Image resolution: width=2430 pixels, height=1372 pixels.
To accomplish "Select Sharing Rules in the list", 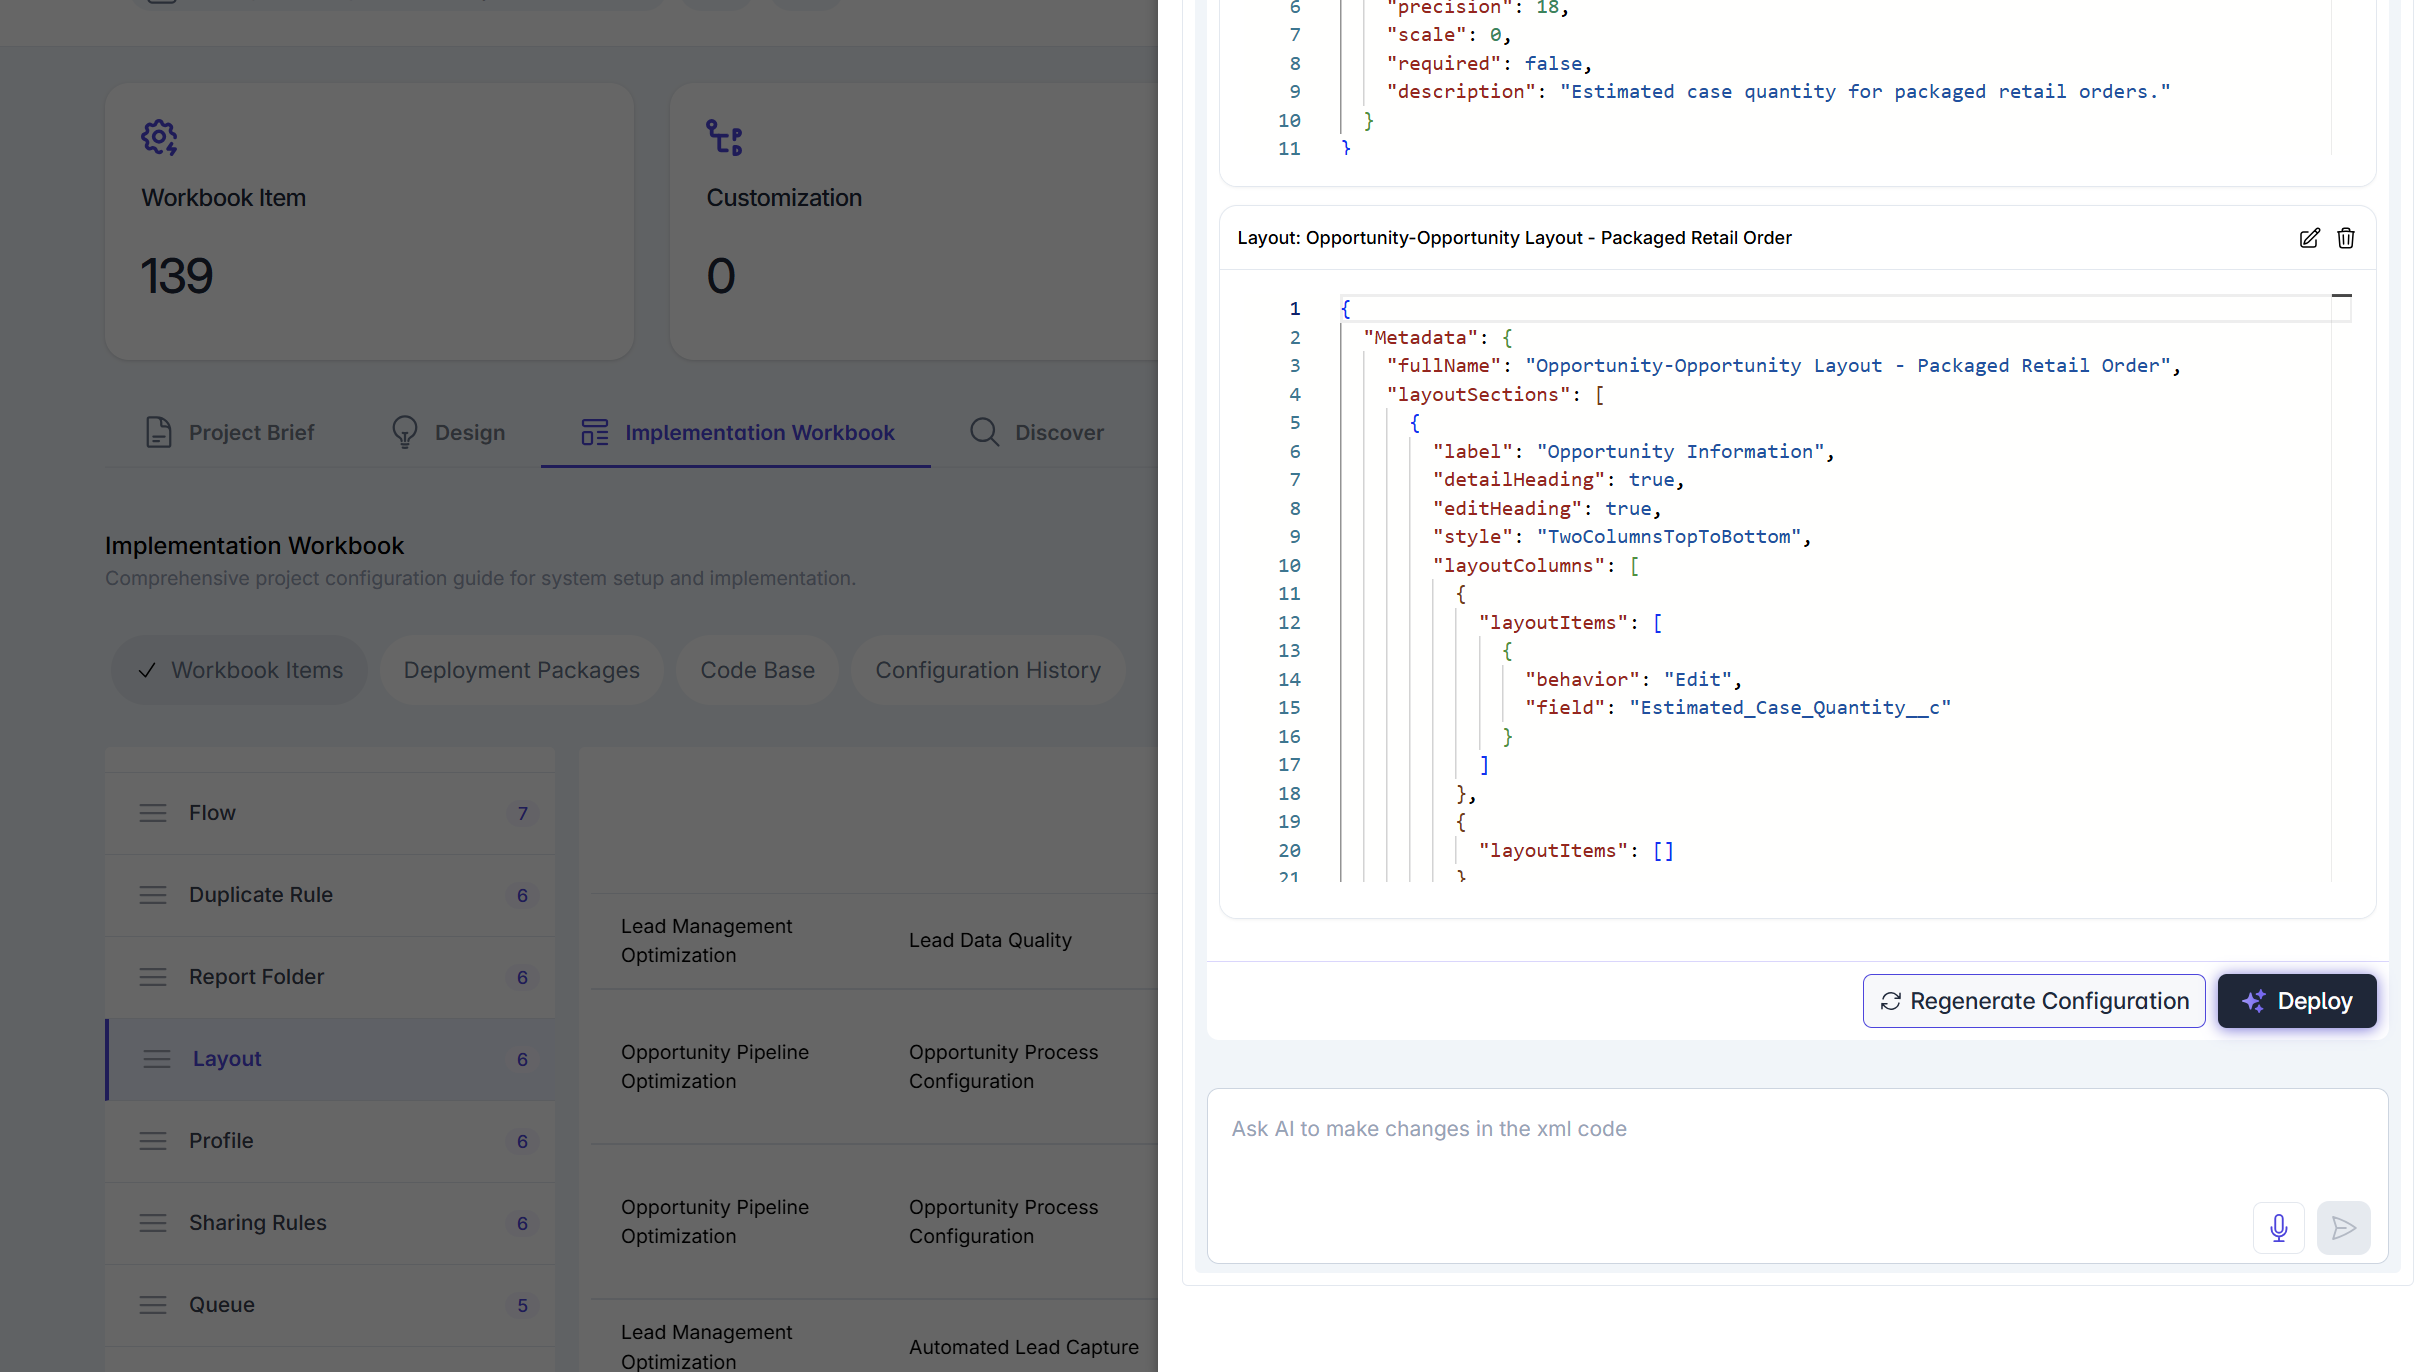I will [330, 1223].
